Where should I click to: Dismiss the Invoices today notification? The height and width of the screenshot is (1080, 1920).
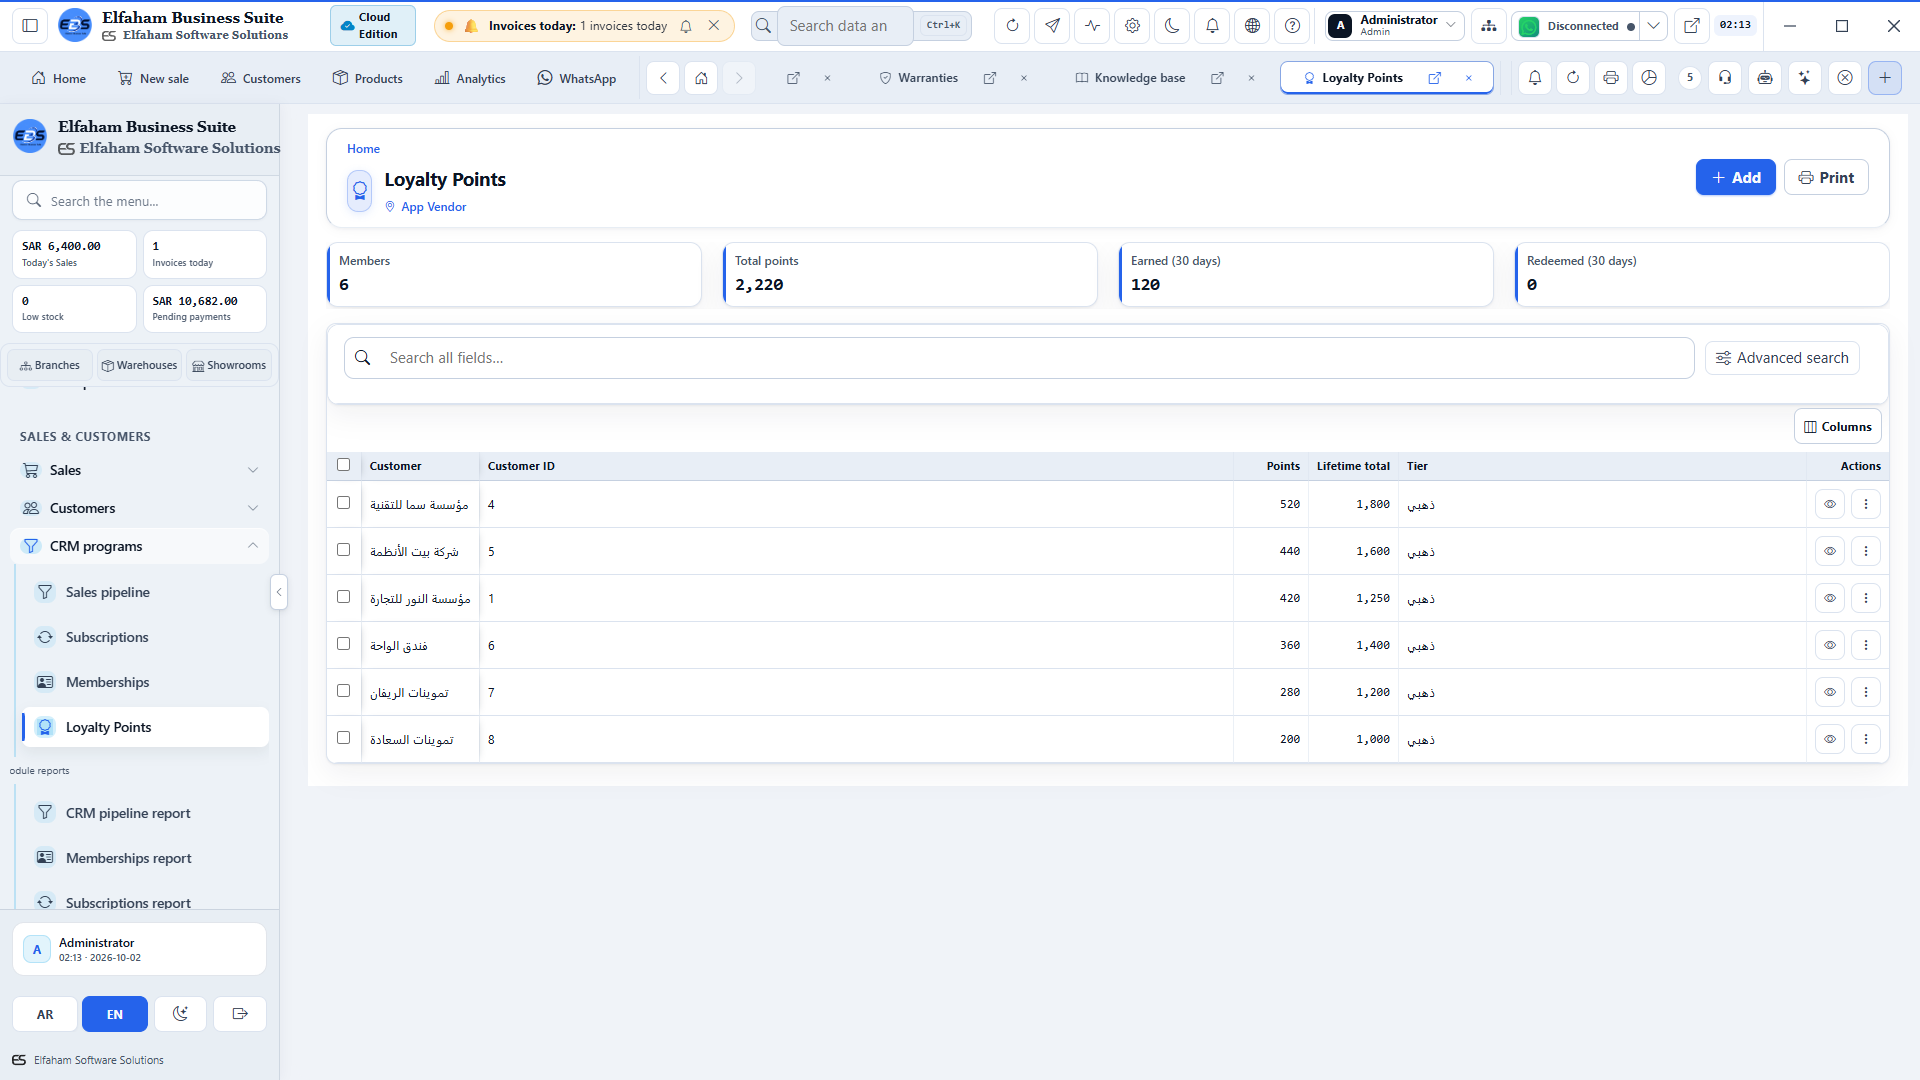click(714, 26)
